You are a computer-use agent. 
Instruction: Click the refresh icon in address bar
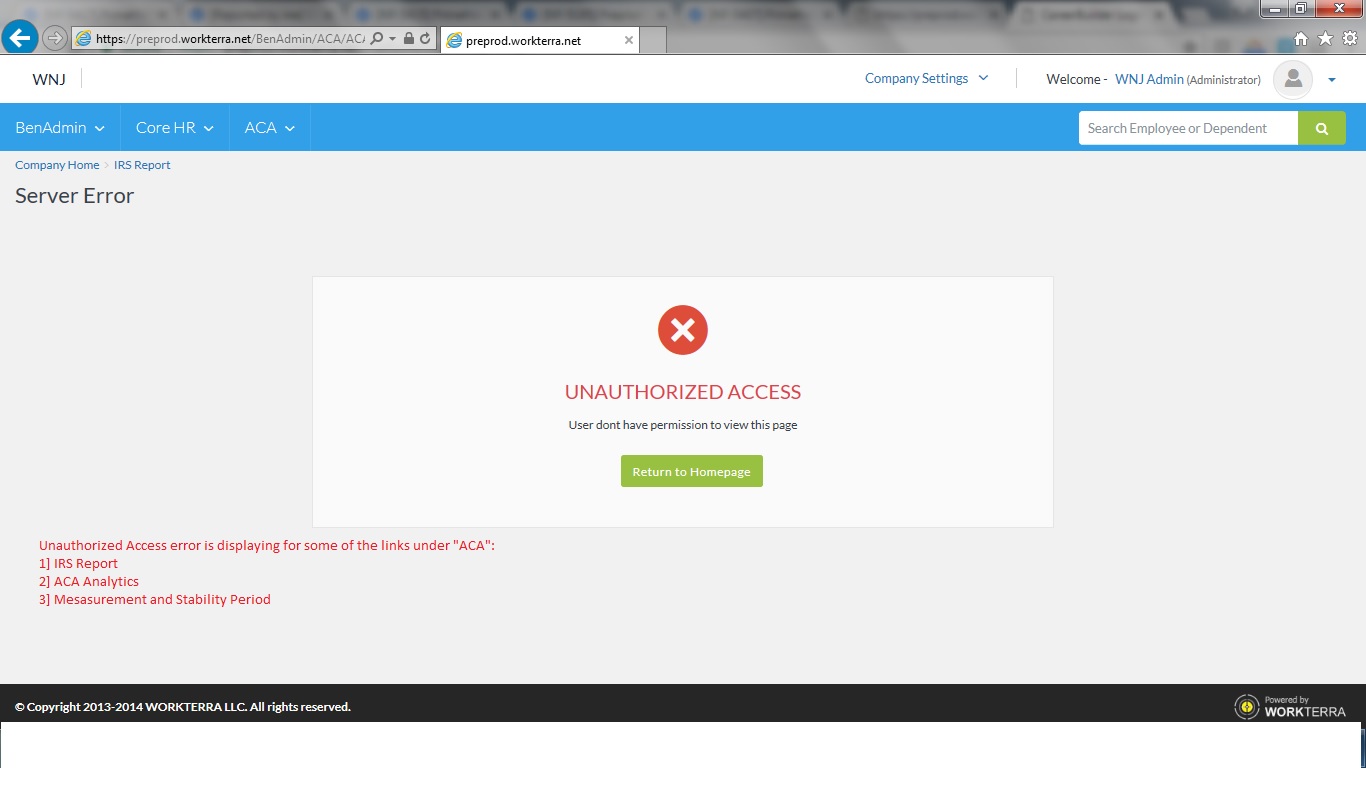[x=425, y=39]
